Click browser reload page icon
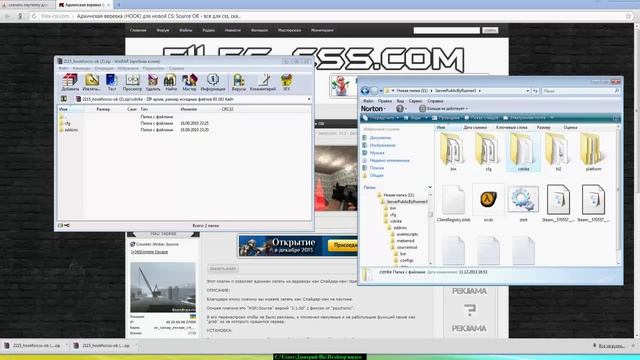The width and height of the screenshot is (640, 360). (34, 16)
